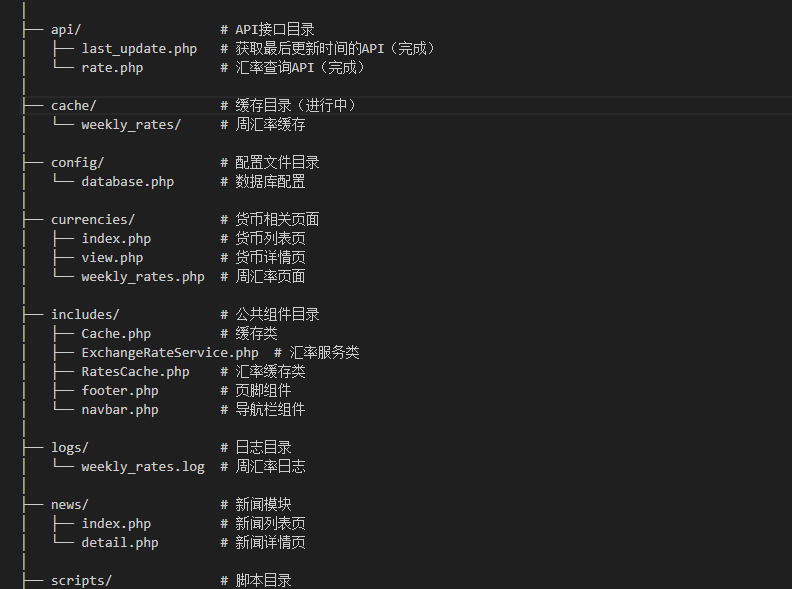Click comment '汇率缓存类'
This screenshot has width=792, height=589.
pos(270,372)
